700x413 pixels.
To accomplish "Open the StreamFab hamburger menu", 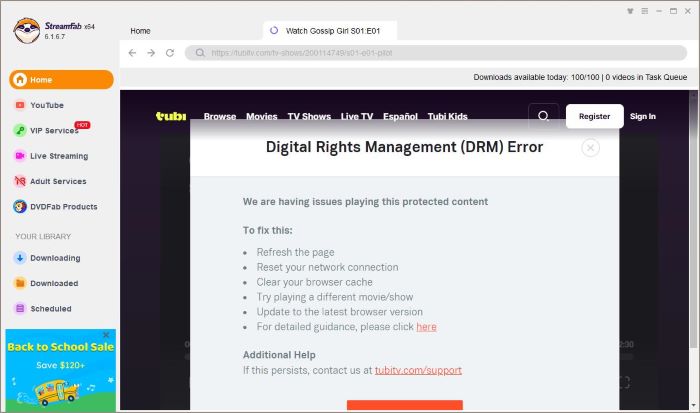I will click(x=645, y=11).
